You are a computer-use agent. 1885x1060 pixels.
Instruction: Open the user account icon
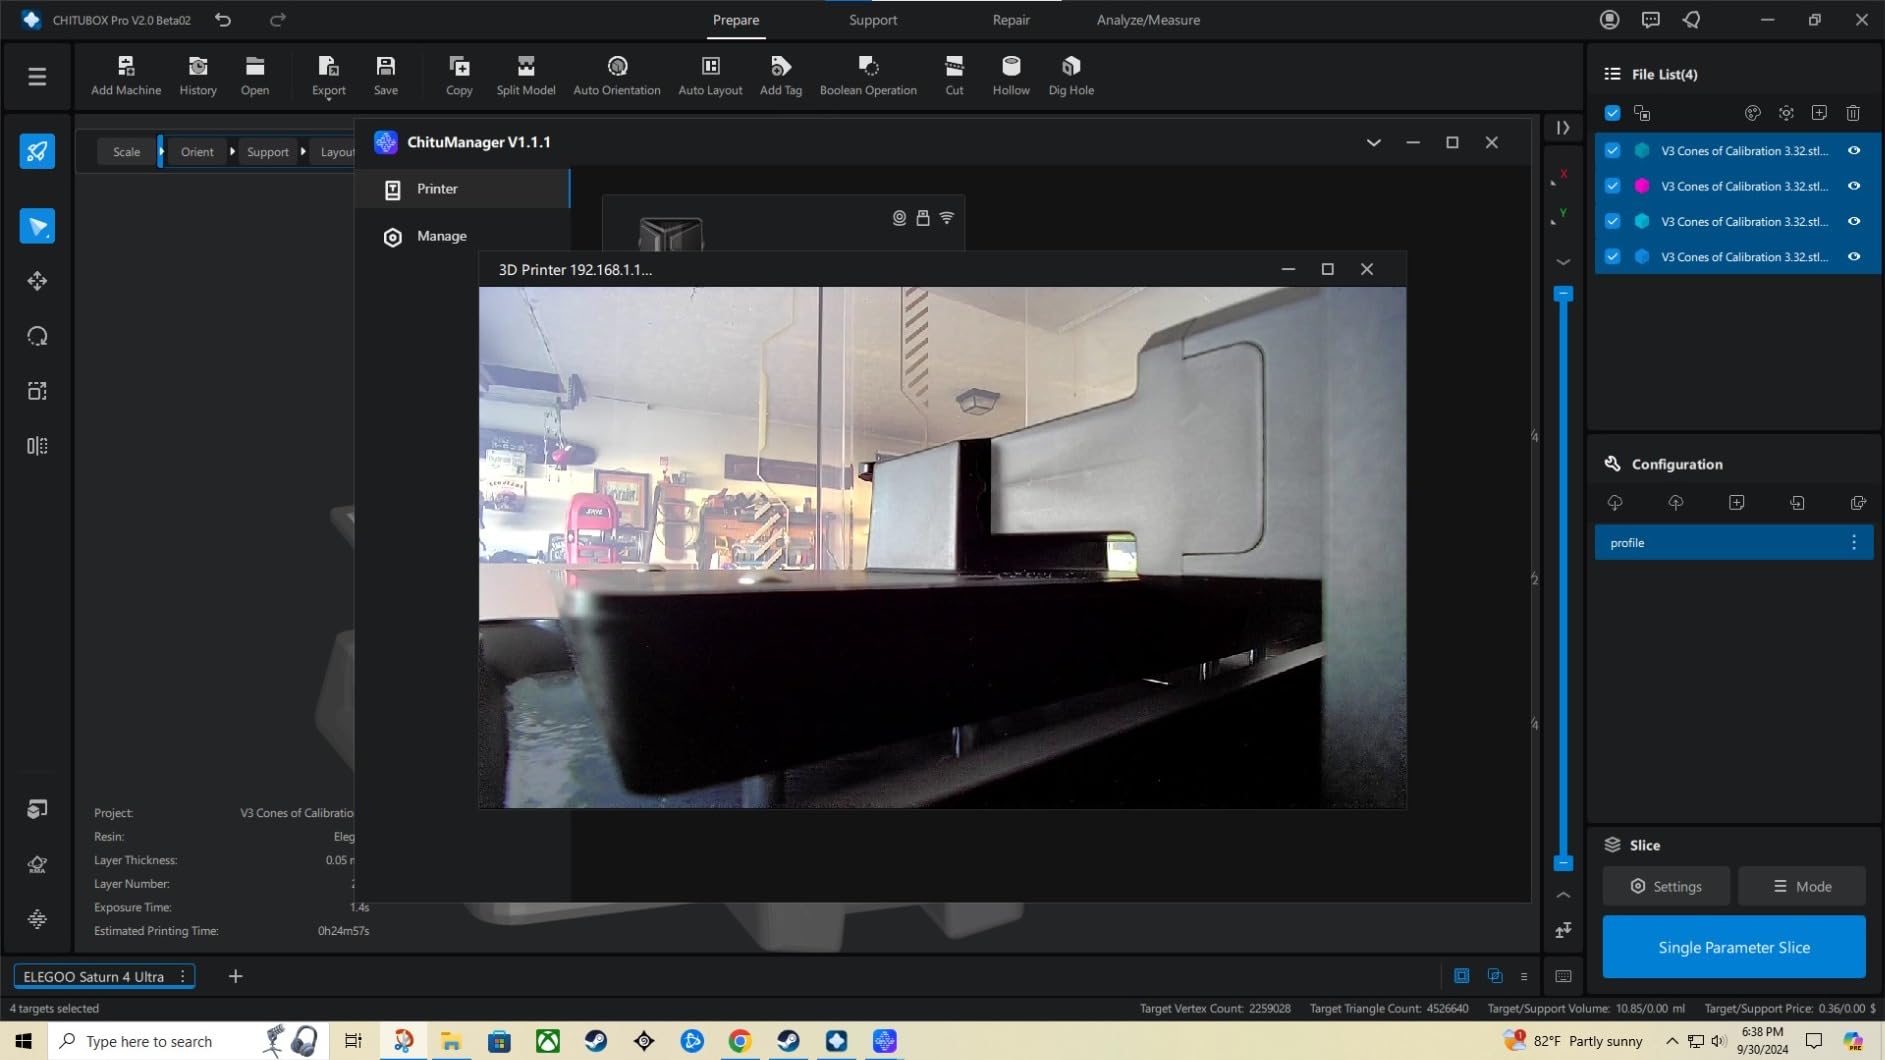pos(1610,20)
